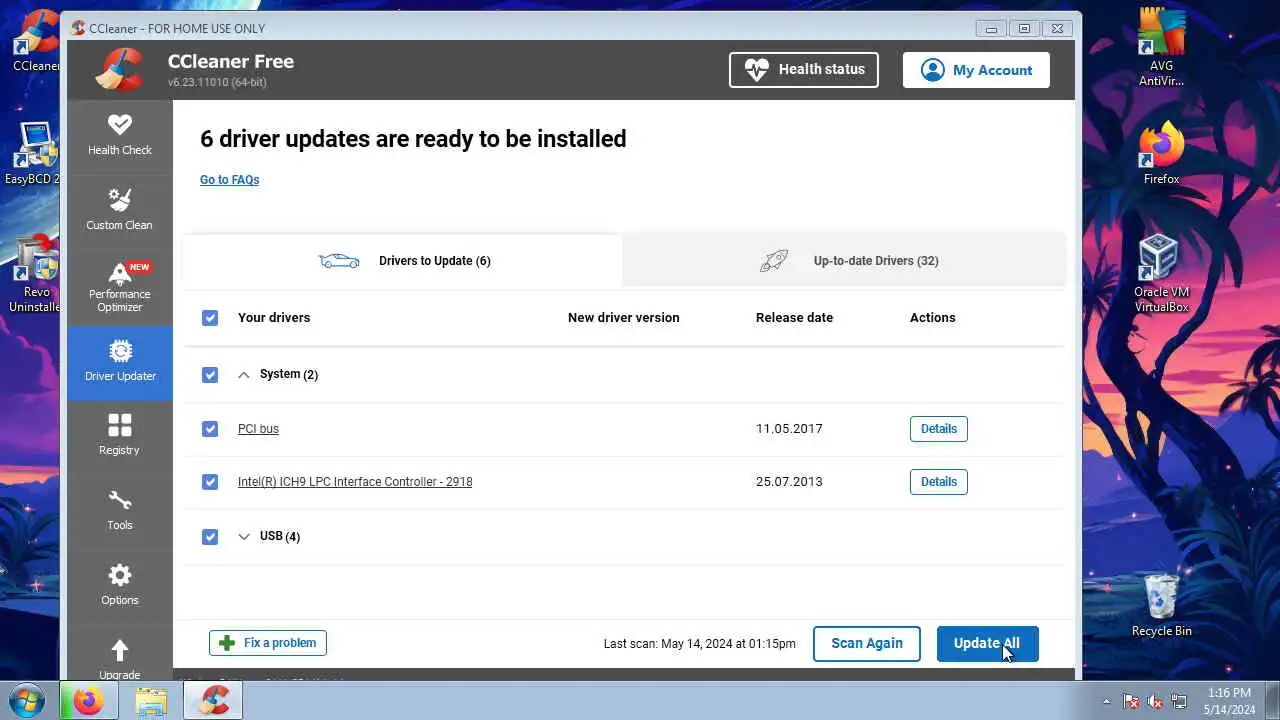Click Scan Again button
The image size is (1280, 720).
tap(867, 644)
